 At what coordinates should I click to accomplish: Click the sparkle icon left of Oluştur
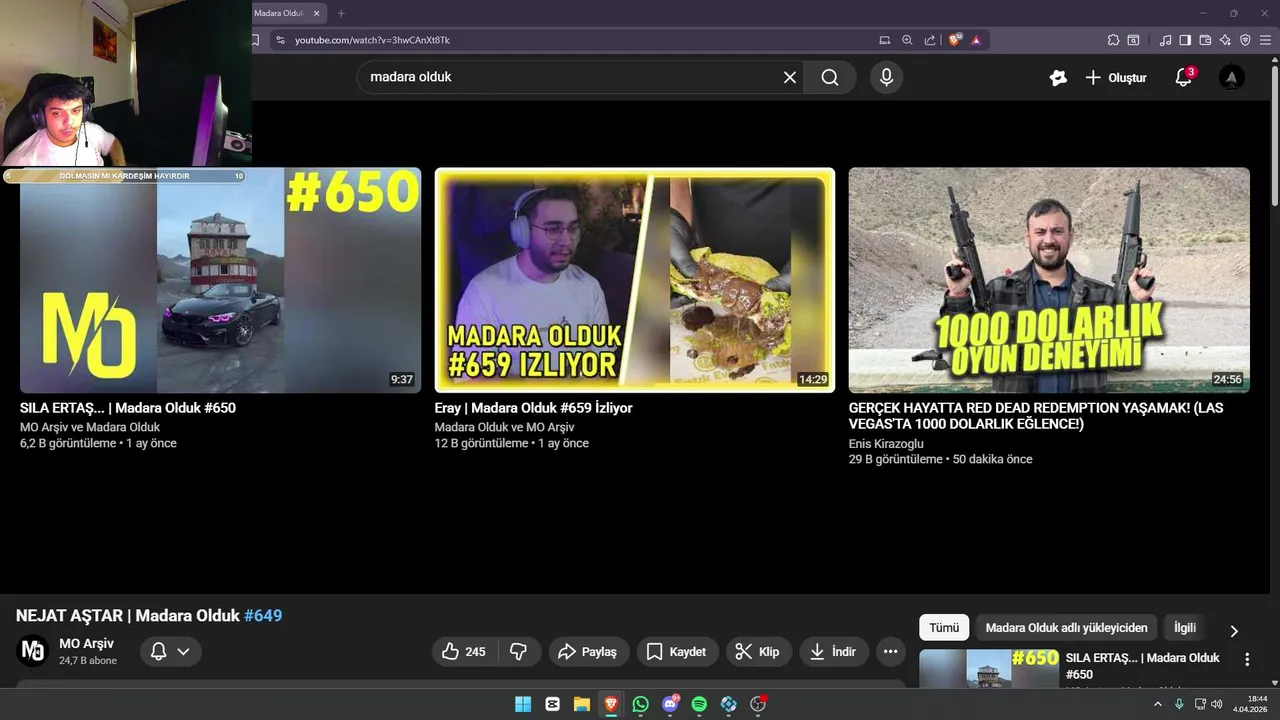pyautogui.click(x=1058, y=77)
